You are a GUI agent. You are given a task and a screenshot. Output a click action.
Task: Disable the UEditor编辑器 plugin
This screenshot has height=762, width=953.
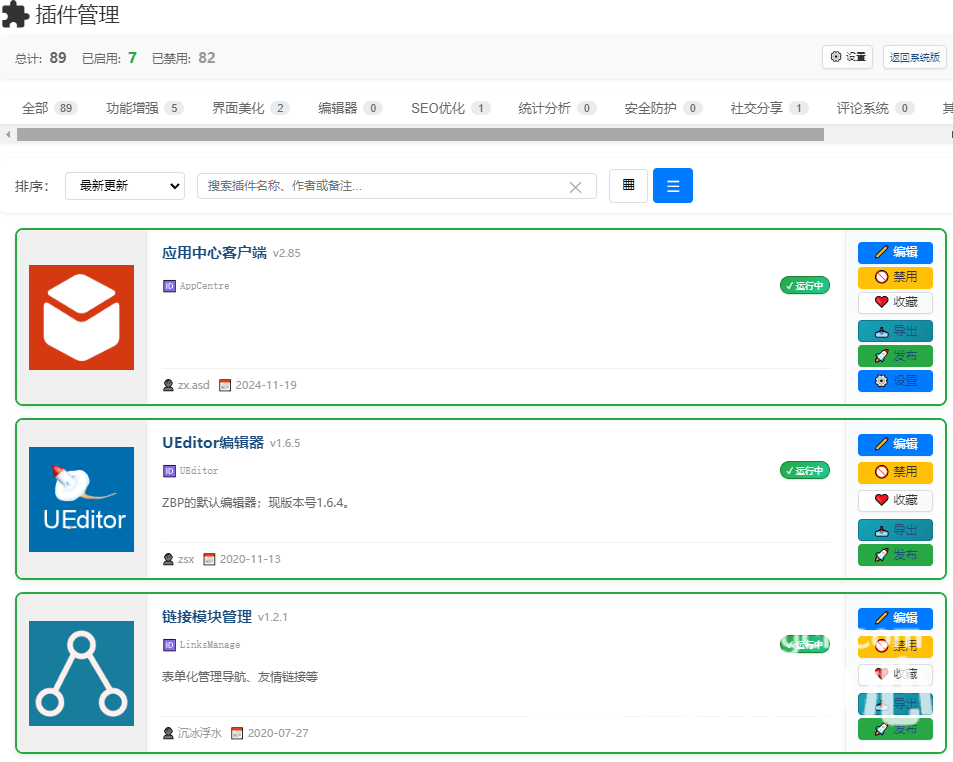[895, 472]
